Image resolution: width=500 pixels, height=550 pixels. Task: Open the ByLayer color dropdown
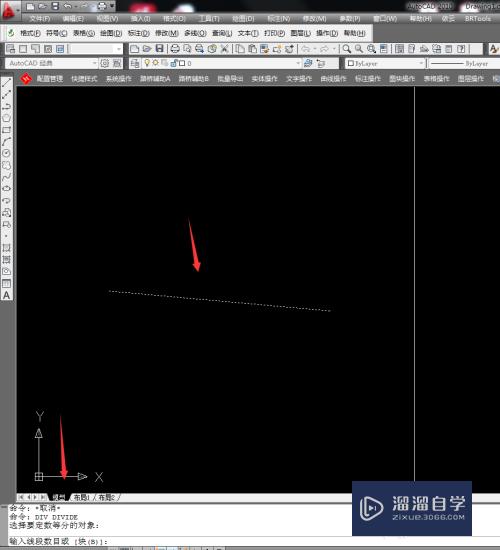point(385,63)
